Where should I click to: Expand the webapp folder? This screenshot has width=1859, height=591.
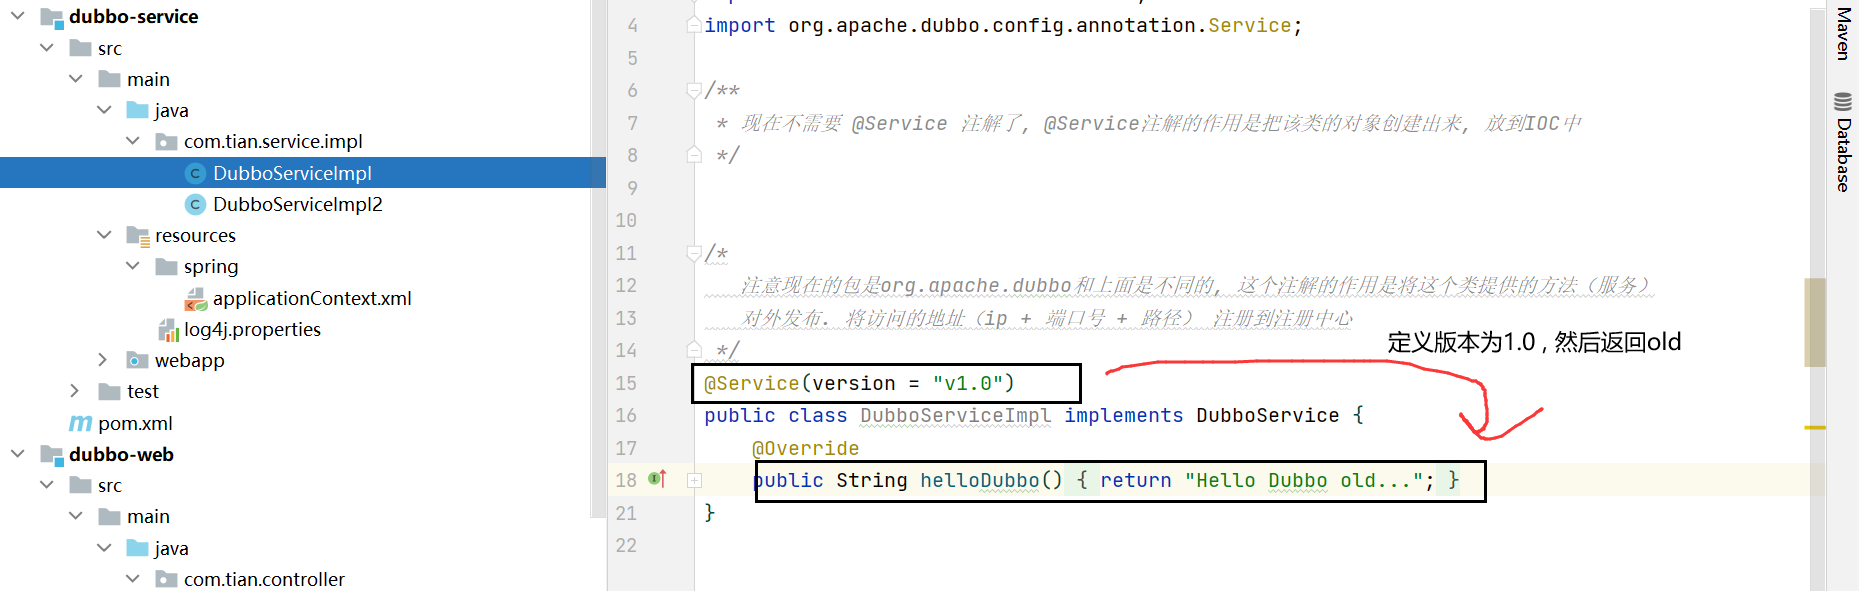(x=103, y=359)
